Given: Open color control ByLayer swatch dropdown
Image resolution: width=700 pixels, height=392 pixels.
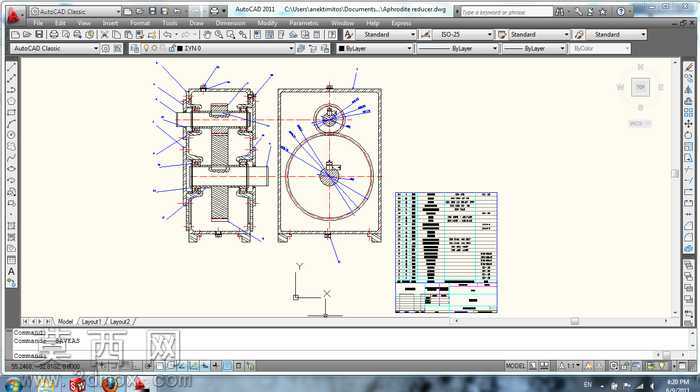Looking at the screenshot, I should [x=375, y=48].
